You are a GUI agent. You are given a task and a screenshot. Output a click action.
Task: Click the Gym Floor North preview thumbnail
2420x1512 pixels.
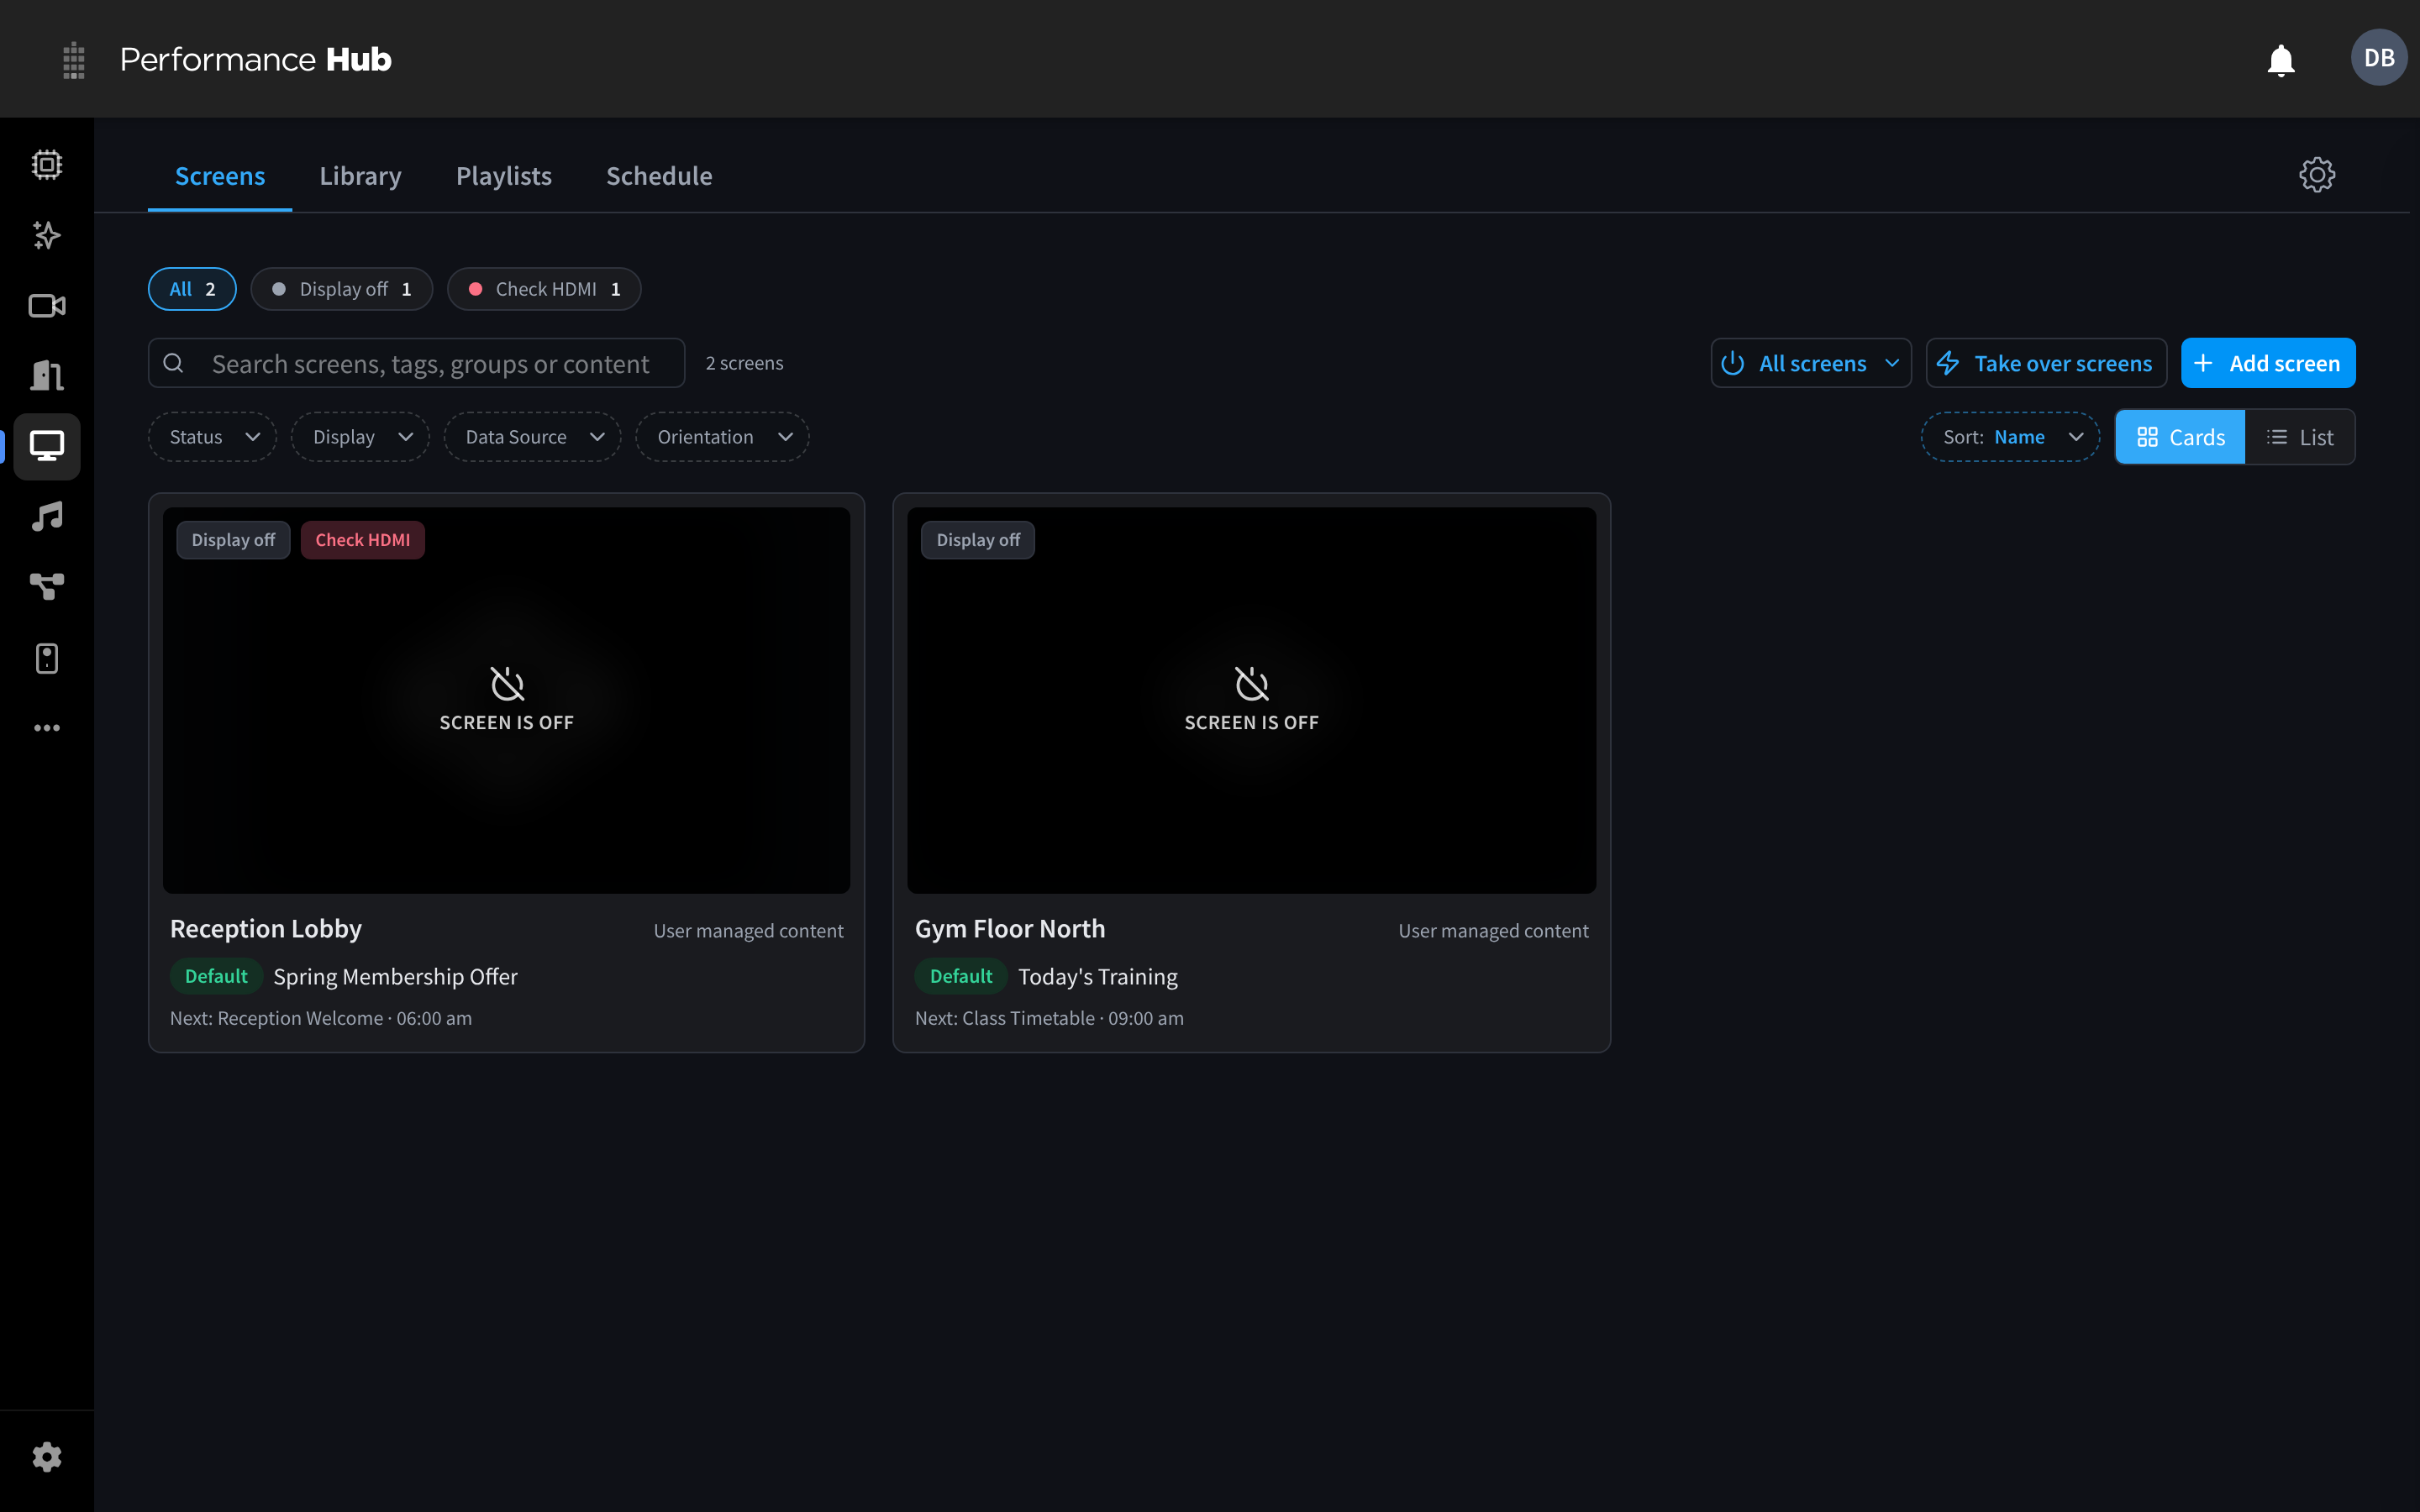click(x=1251, y=700)
